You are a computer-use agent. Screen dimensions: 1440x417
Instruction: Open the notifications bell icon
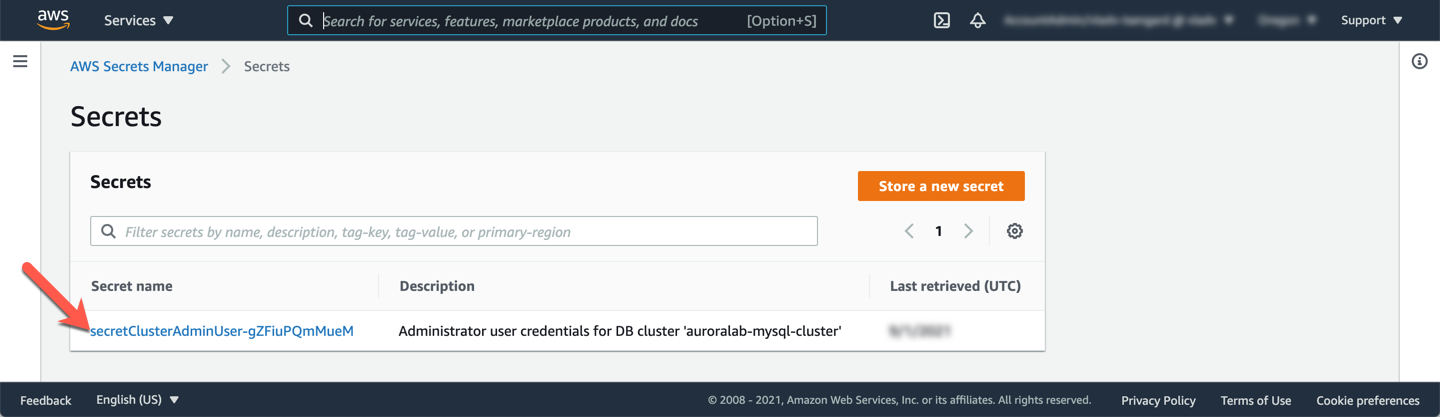tap(978, 20)
